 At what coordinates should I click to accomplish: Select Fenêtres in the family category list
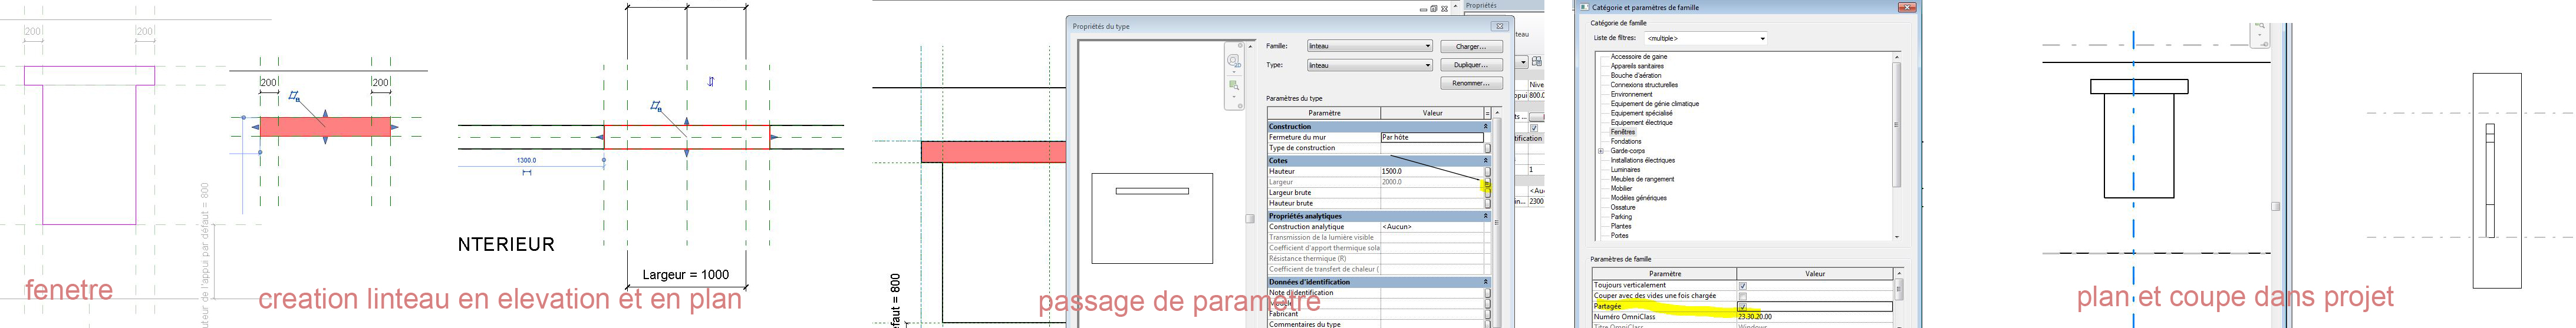tap(1623, 132)
